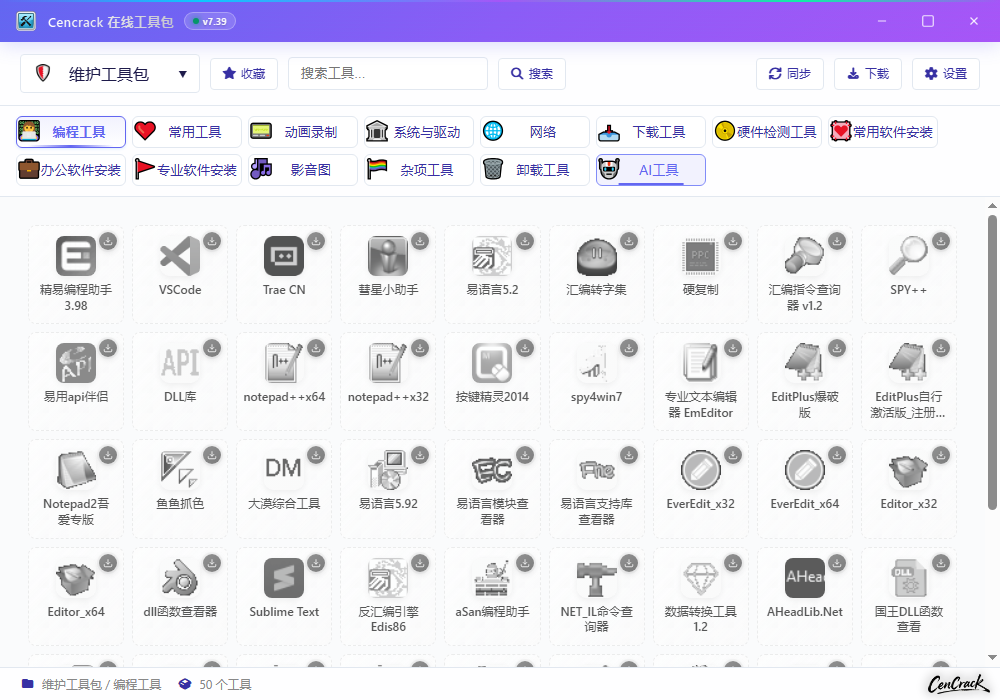Switch to 专业软件安装 category tab

(187, 170)
